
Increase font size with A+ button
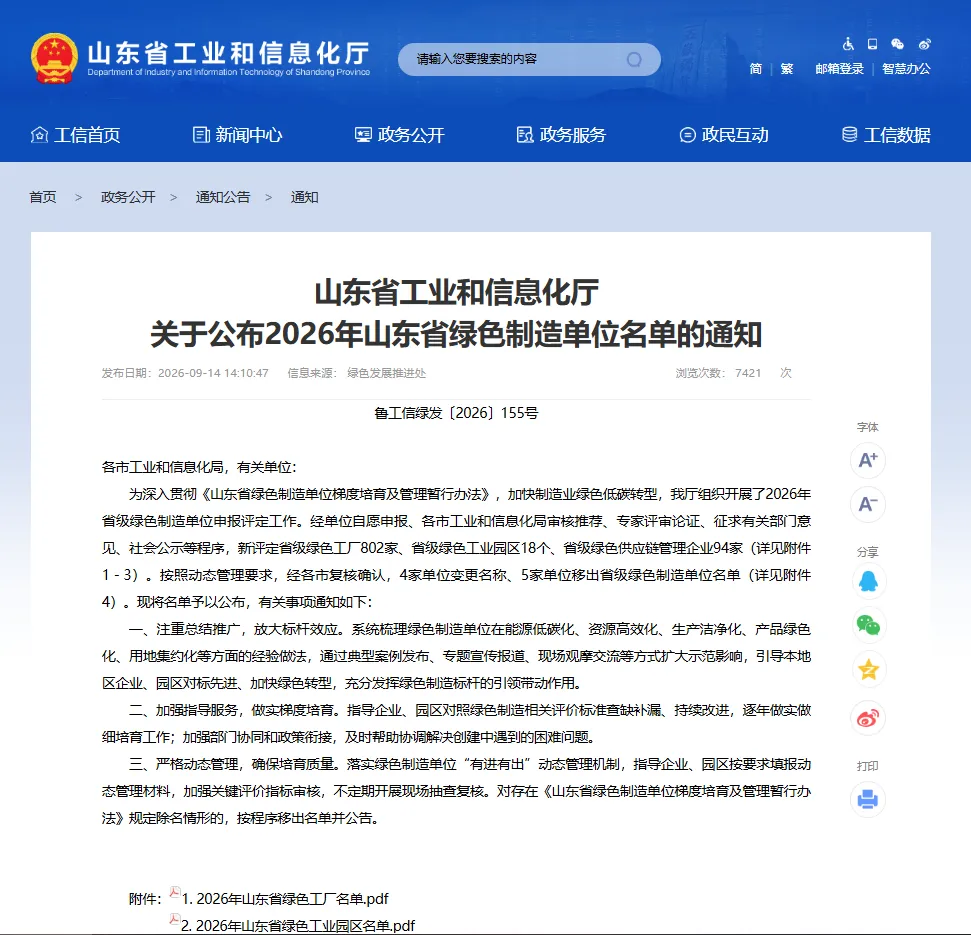pos(868,460)
